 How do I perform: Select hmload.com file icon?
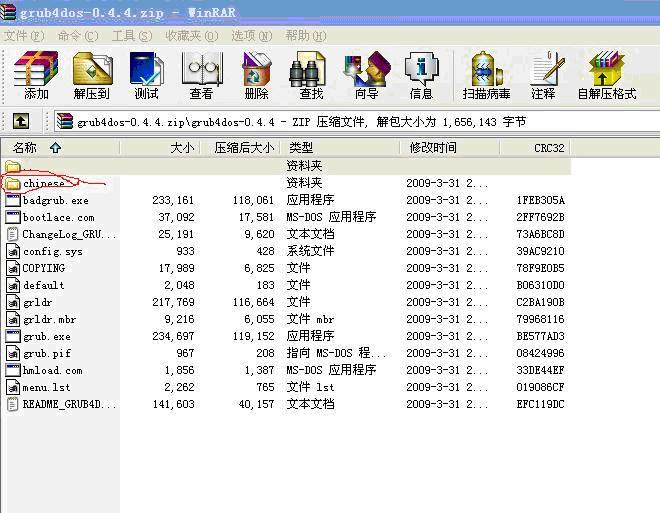(x=13, y=370)
